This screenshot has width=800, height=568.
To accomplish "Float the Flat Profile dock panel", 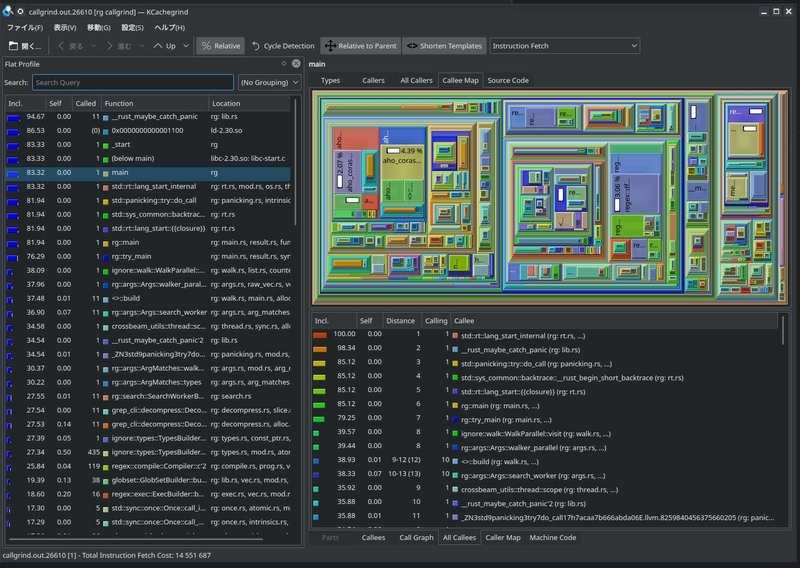I will (283, 64).
